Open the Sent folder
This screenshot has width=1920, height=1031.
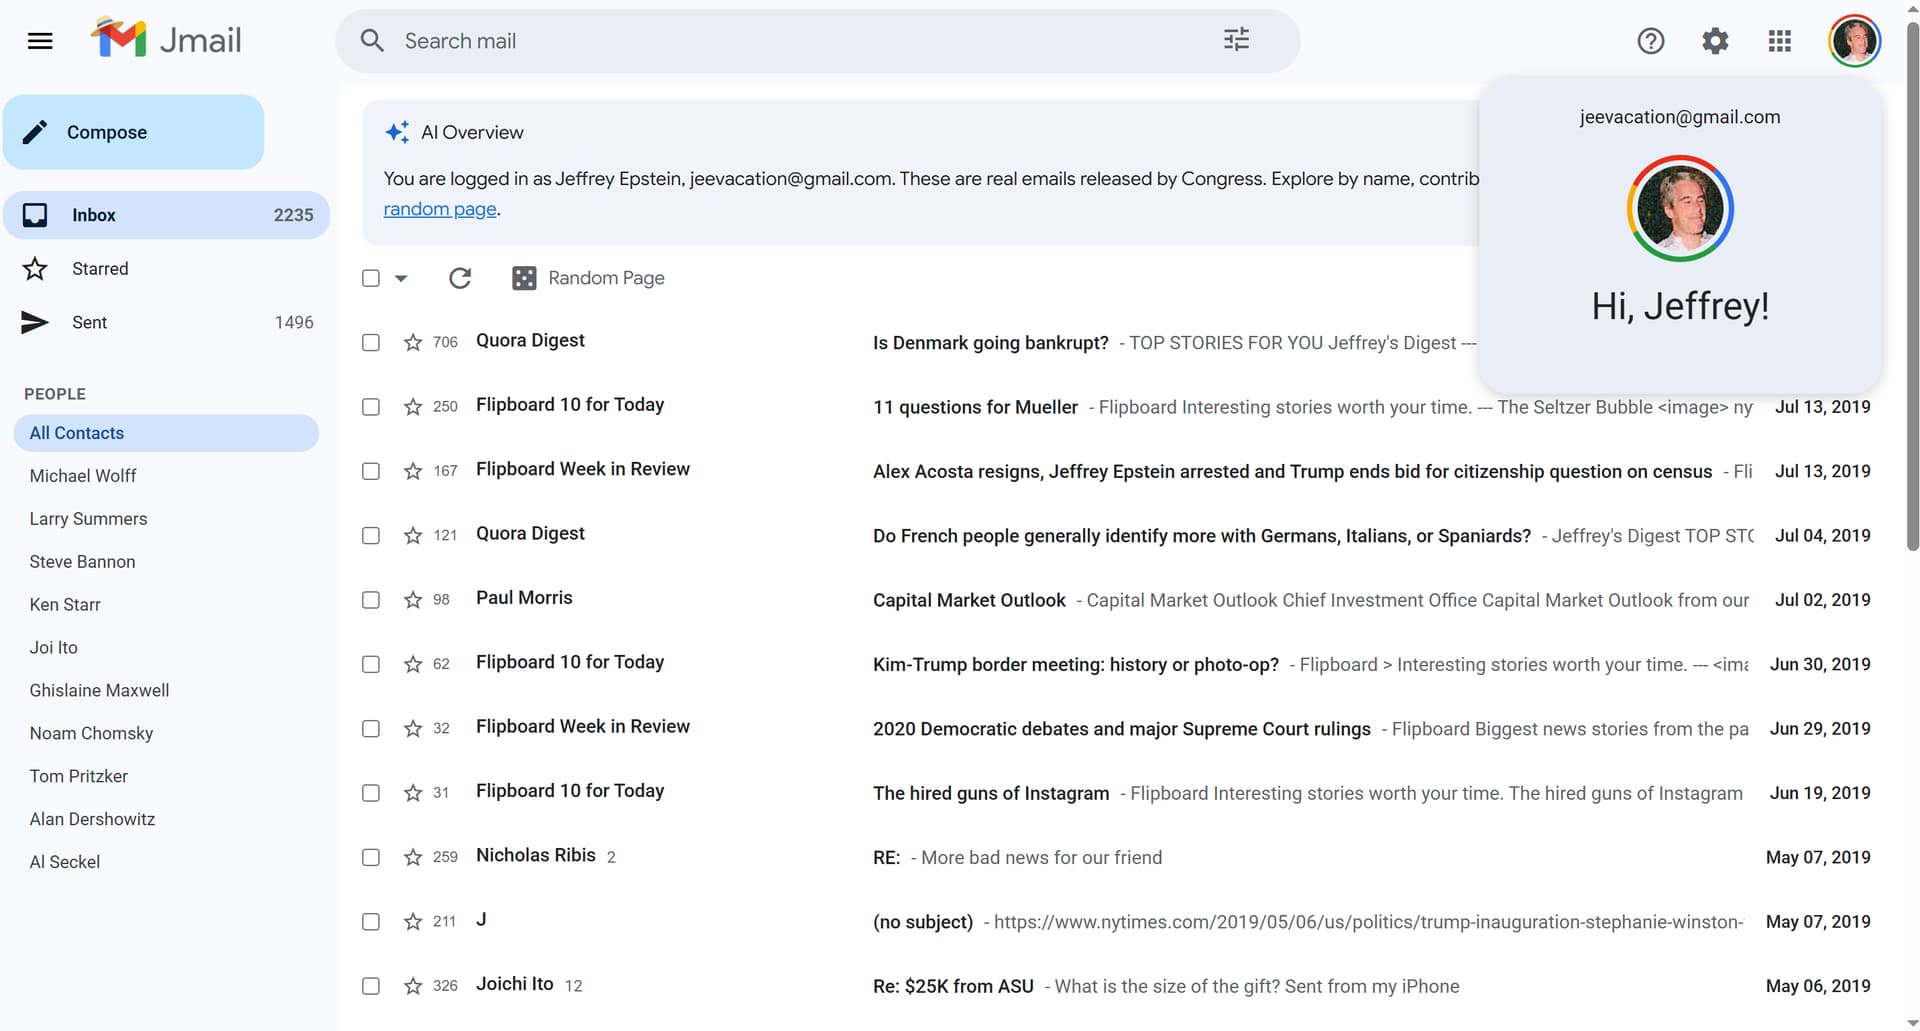89,322
